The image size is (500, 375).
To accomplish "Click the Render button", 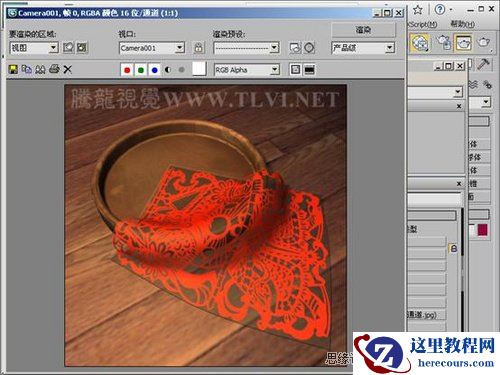I will tap(363, 30).
